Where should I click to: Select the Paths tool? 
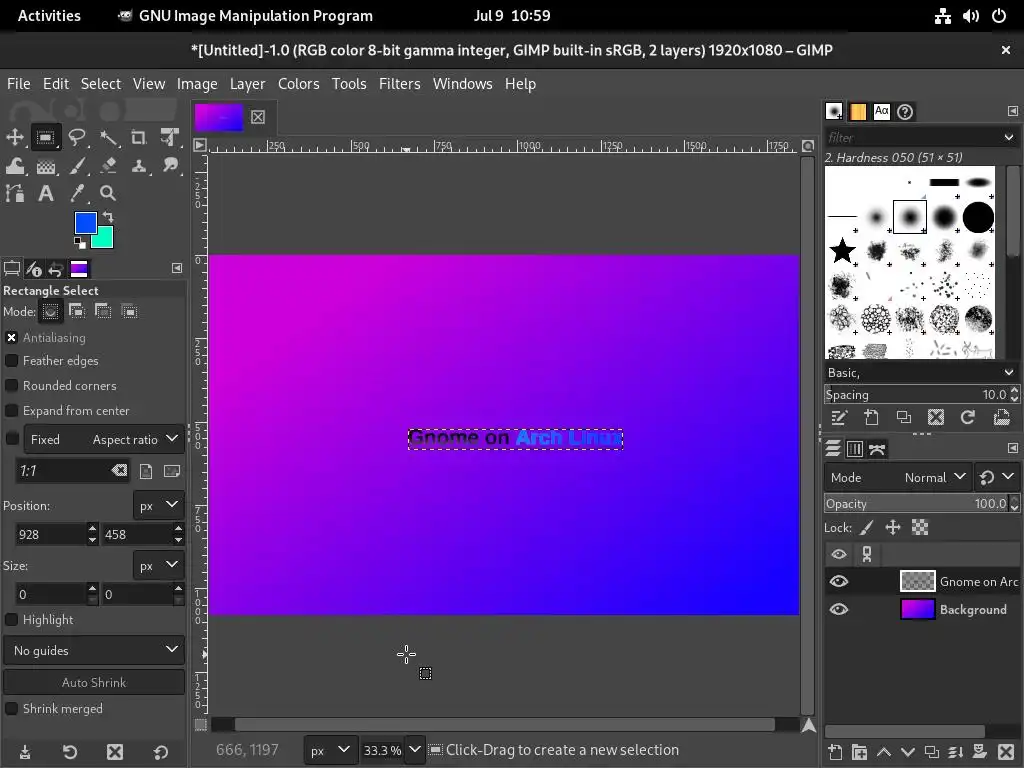[14, 193]
